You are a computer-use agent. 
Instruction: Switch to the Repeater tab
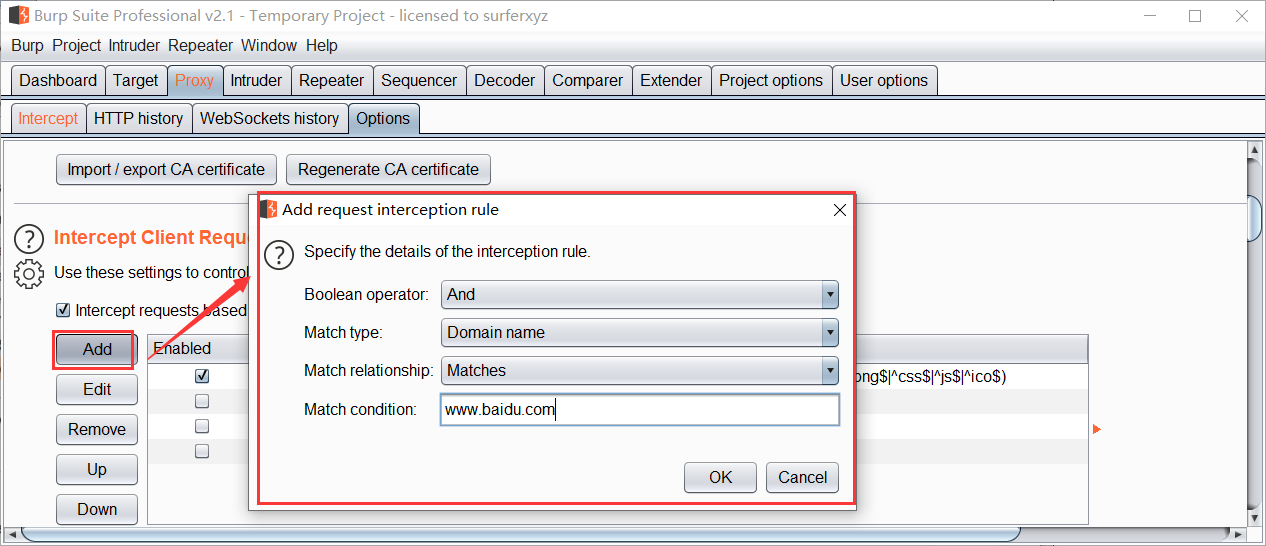331,81
